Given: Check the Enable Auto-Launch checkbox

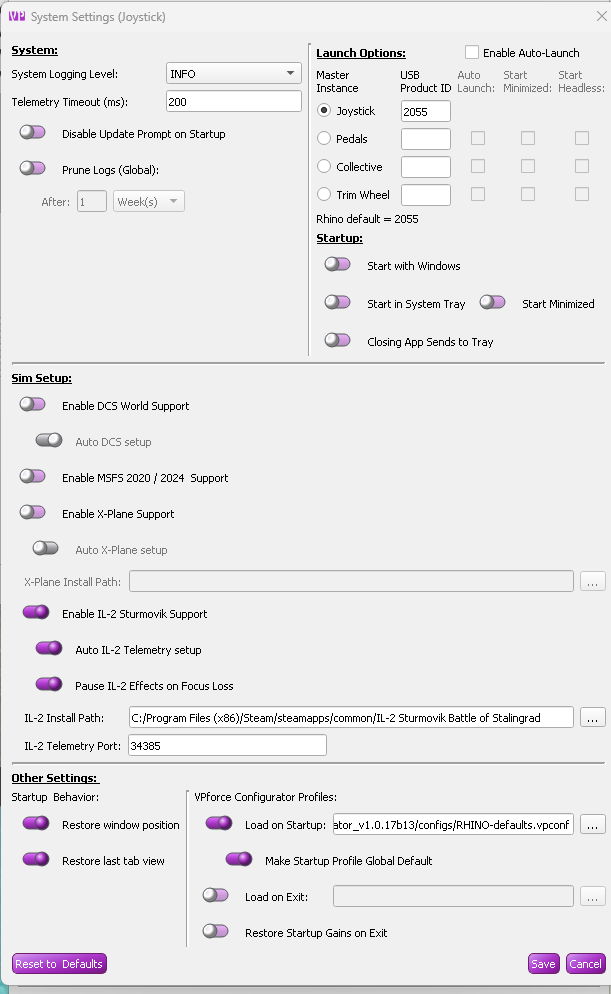Looking at the screenshot, I should click(472, 53).
